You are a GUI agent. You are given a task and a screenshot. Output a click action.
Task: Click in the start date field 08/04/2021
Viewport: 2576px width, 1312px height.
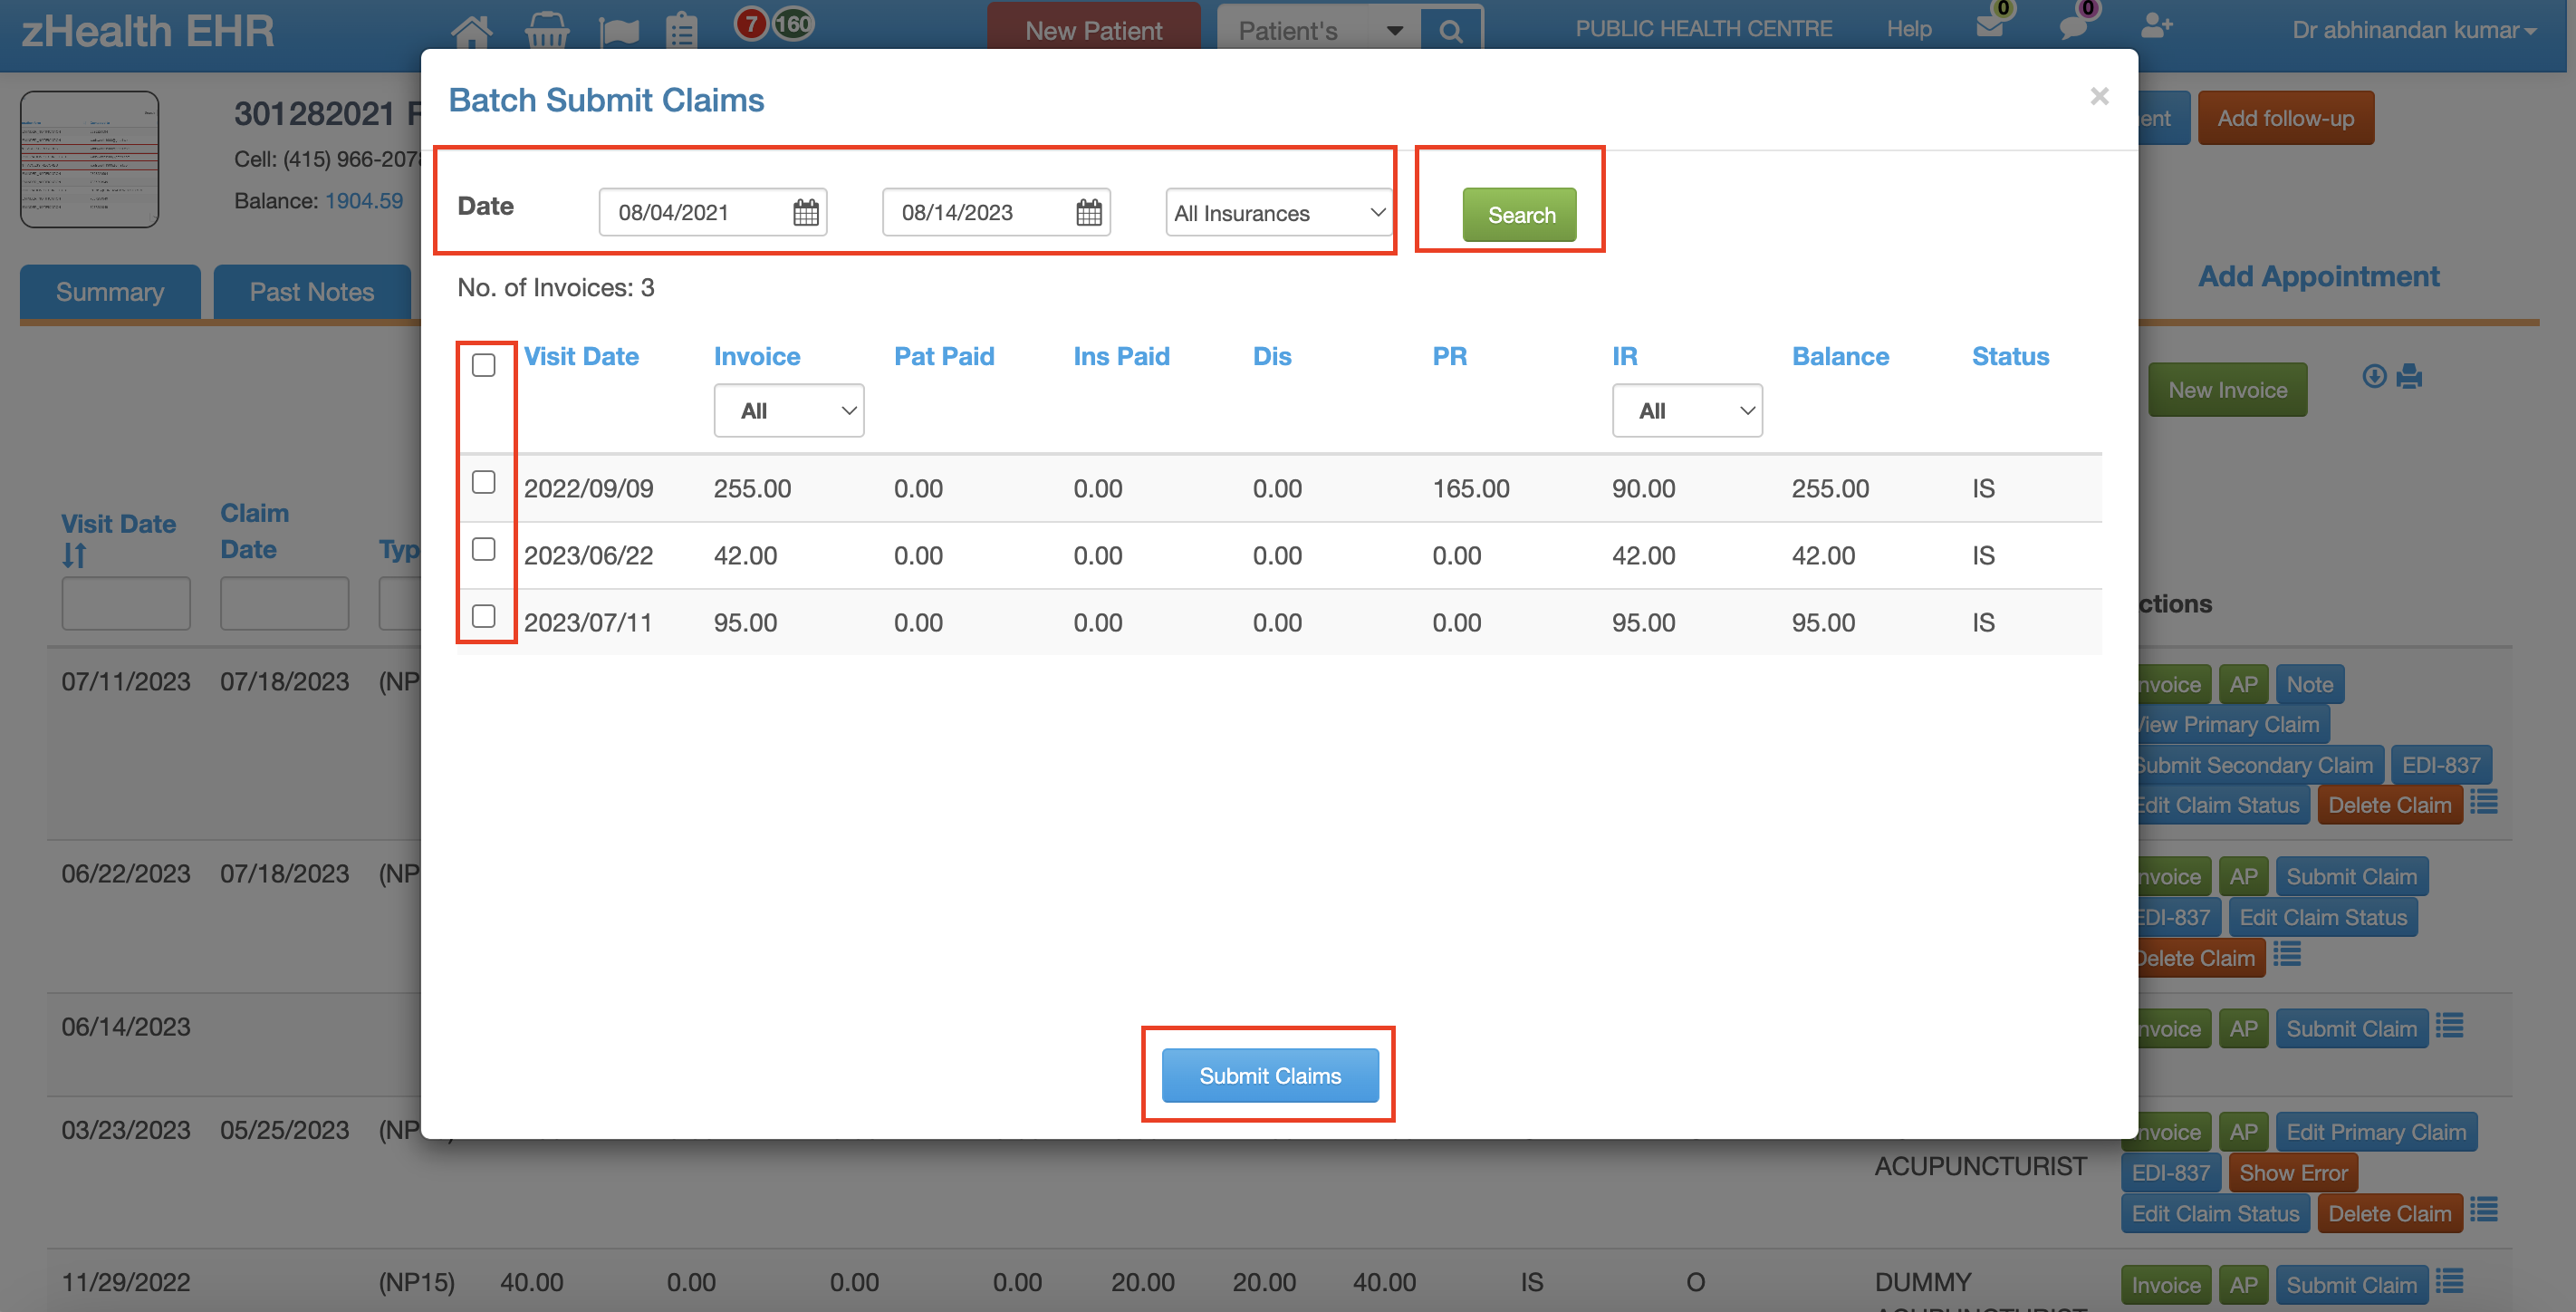[x=712, y=212]
